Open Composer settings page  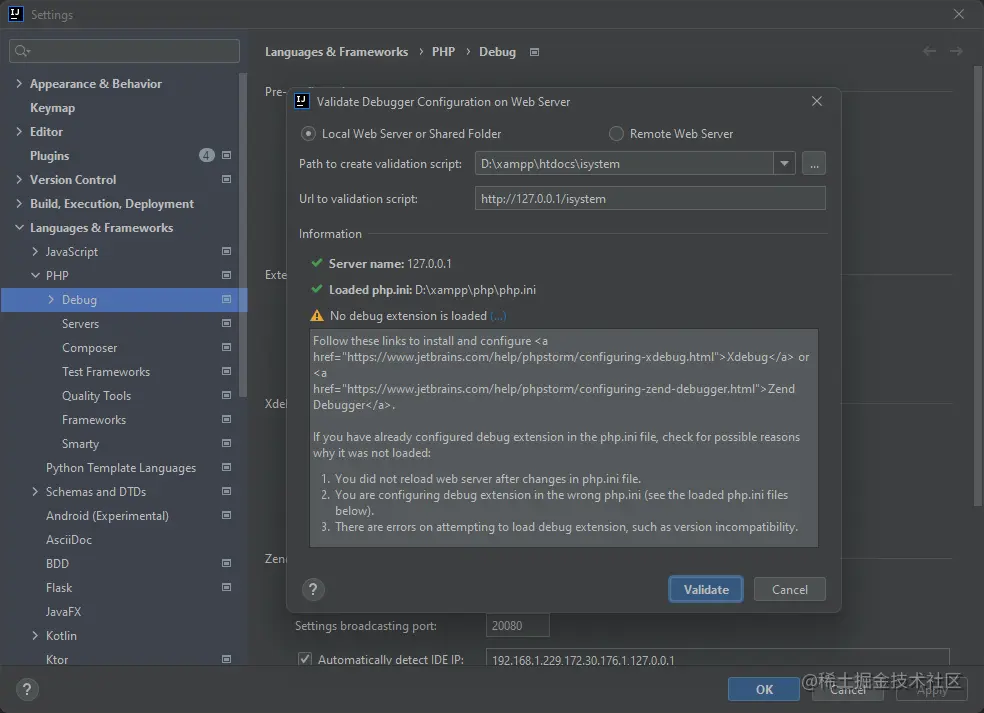[x=89, y=347]
